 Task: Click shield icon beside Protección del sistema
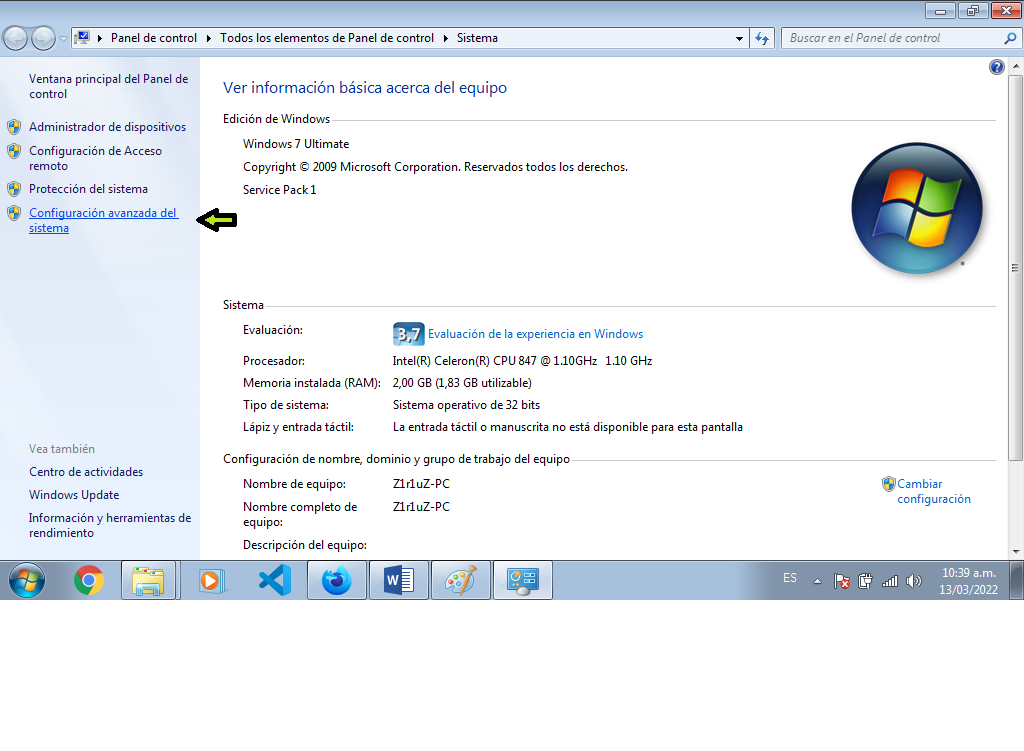14,189
